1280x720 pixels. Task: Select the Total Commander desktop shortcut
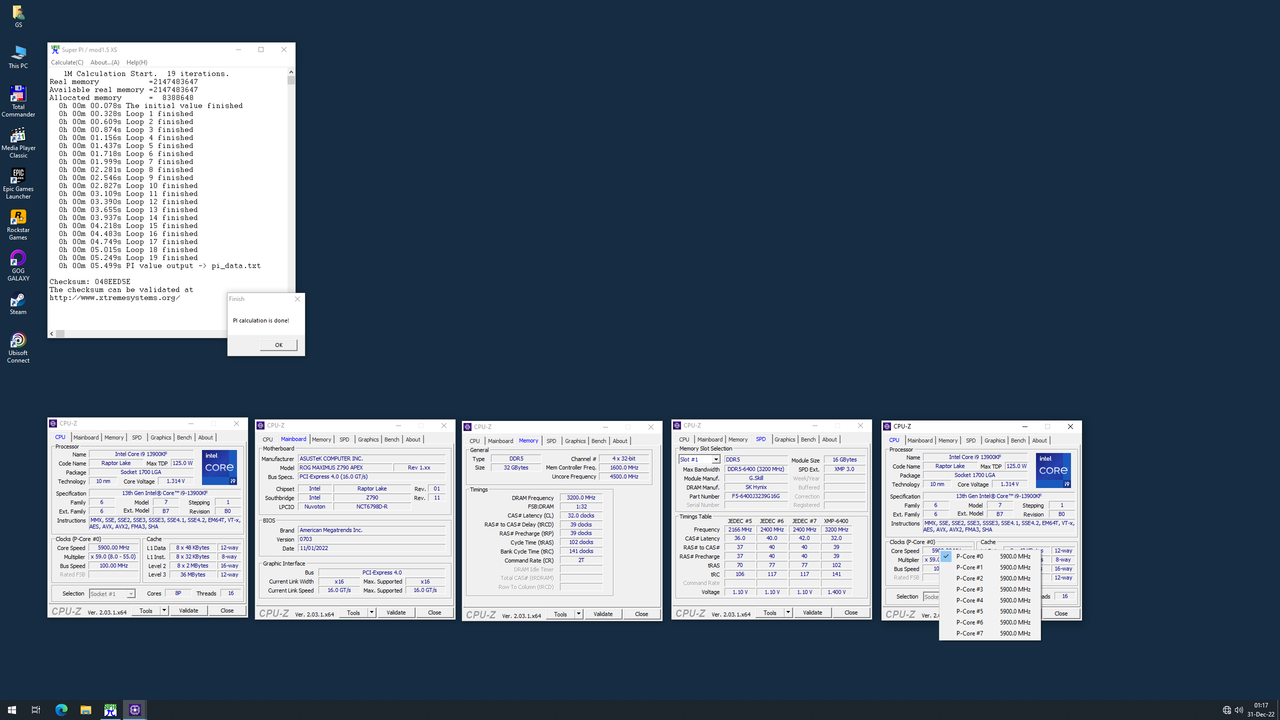[18, 101]
